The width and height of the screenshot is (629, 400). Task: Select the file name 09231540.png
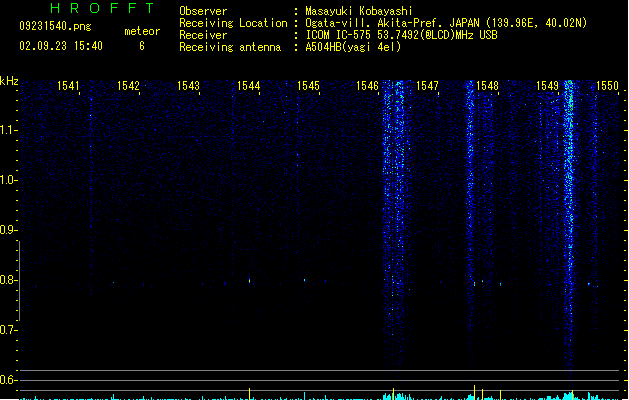click(x=55, y=26)
